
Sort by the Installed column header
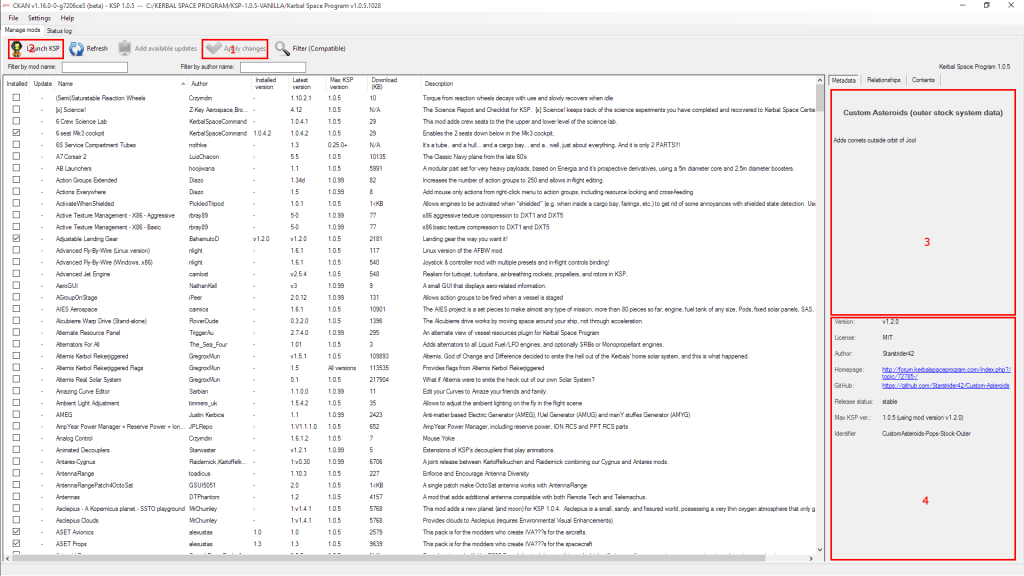point(17,84)
